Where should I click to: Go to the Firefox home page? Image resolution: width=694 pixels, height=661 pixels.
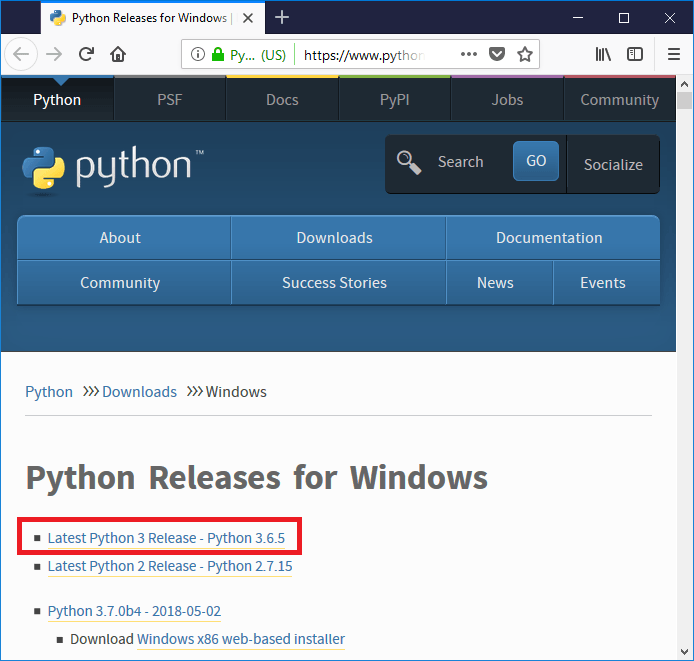pos(118,54)
